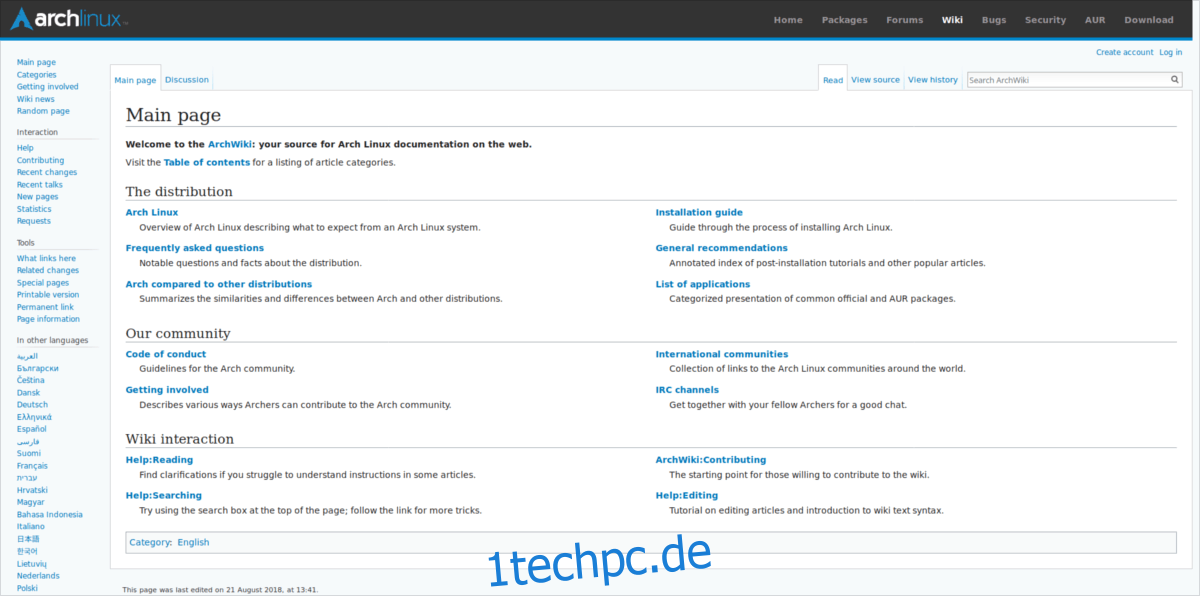Open Help:Editing
Viewport: 1200px width, 596px height.
(687, 495)
